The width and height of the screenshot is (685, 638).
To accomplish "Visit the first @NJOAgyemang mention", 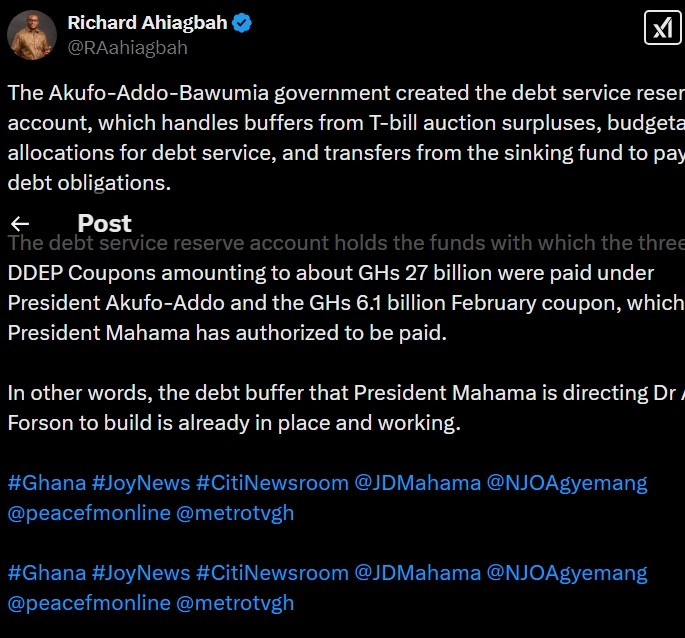I will pos(567,483).
